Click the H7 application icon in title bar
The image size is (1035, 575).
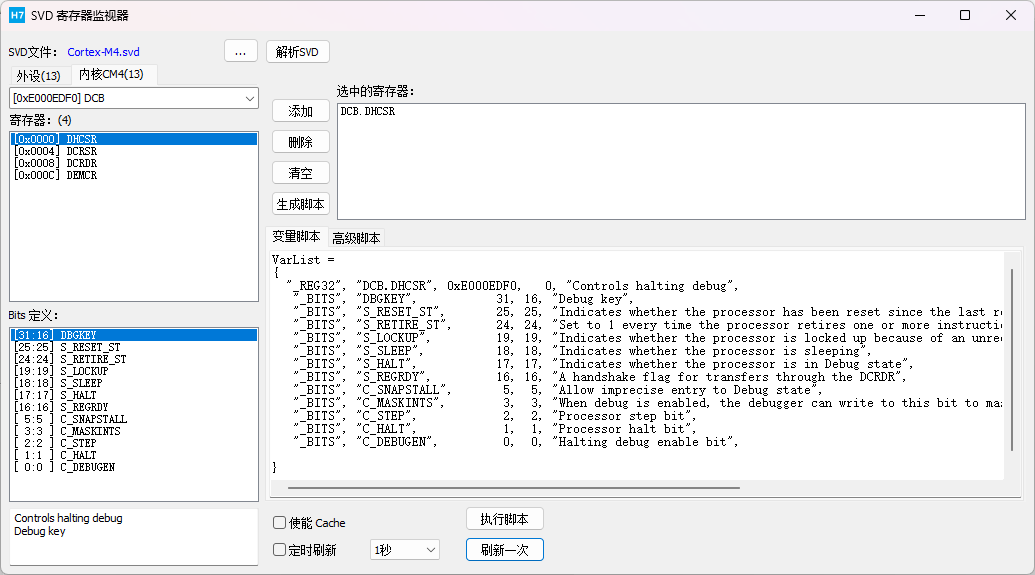coord(17,15)
